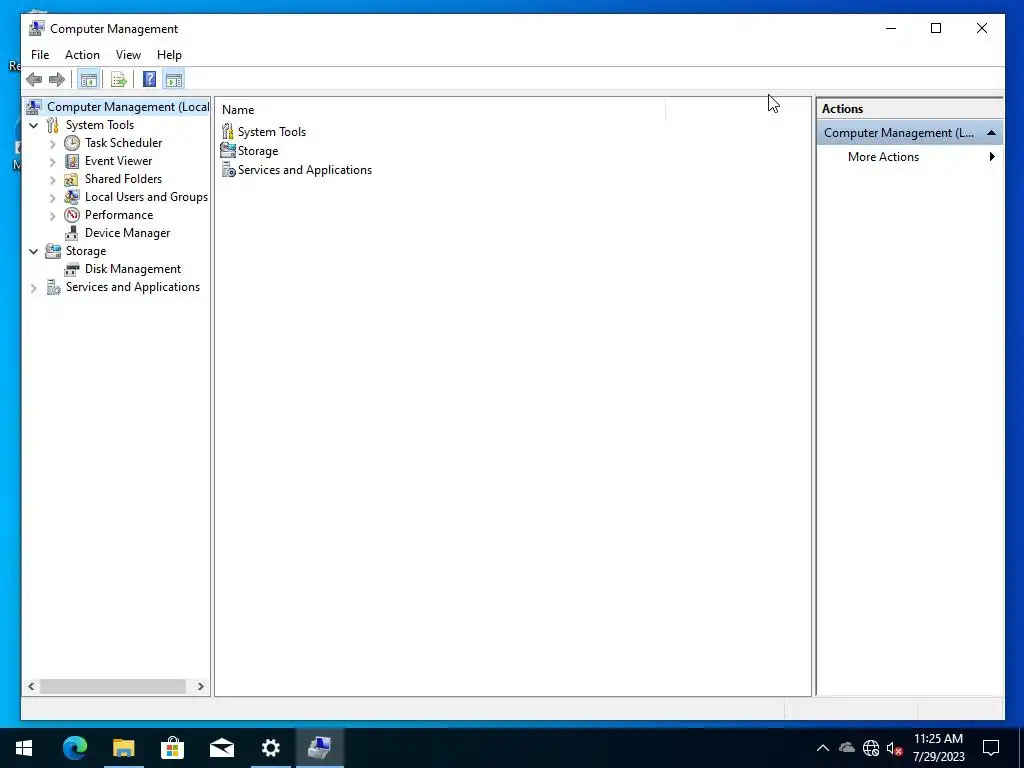Click the Windows Start button
The height and width of the screenshot is (768, 1024).
24,748
